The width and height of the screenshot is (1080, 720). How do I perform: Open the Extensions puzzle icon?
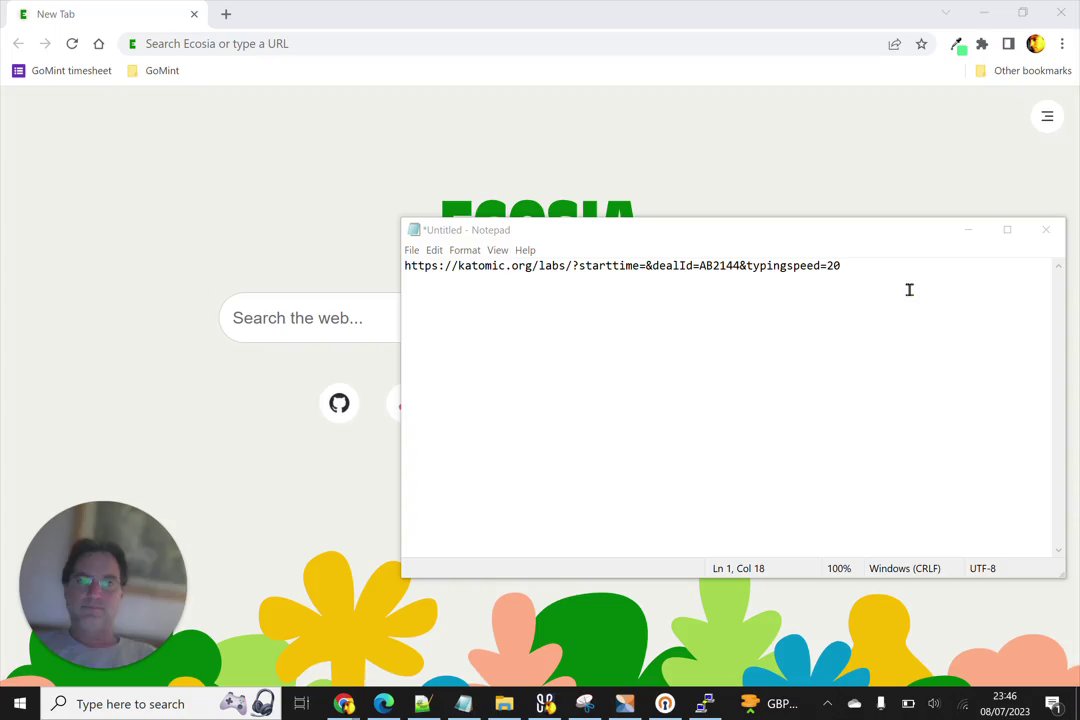tap(982, 44)
